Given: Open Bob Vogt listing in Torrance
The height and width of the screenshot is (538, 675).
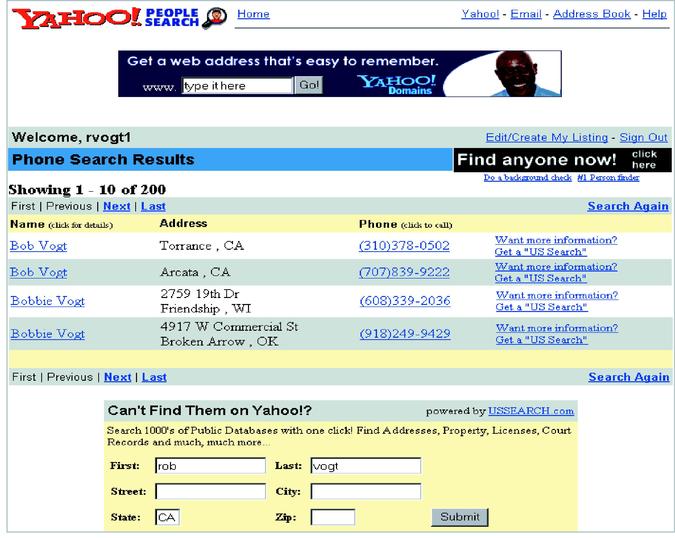Looking at the screenshot, I should 38,245.
